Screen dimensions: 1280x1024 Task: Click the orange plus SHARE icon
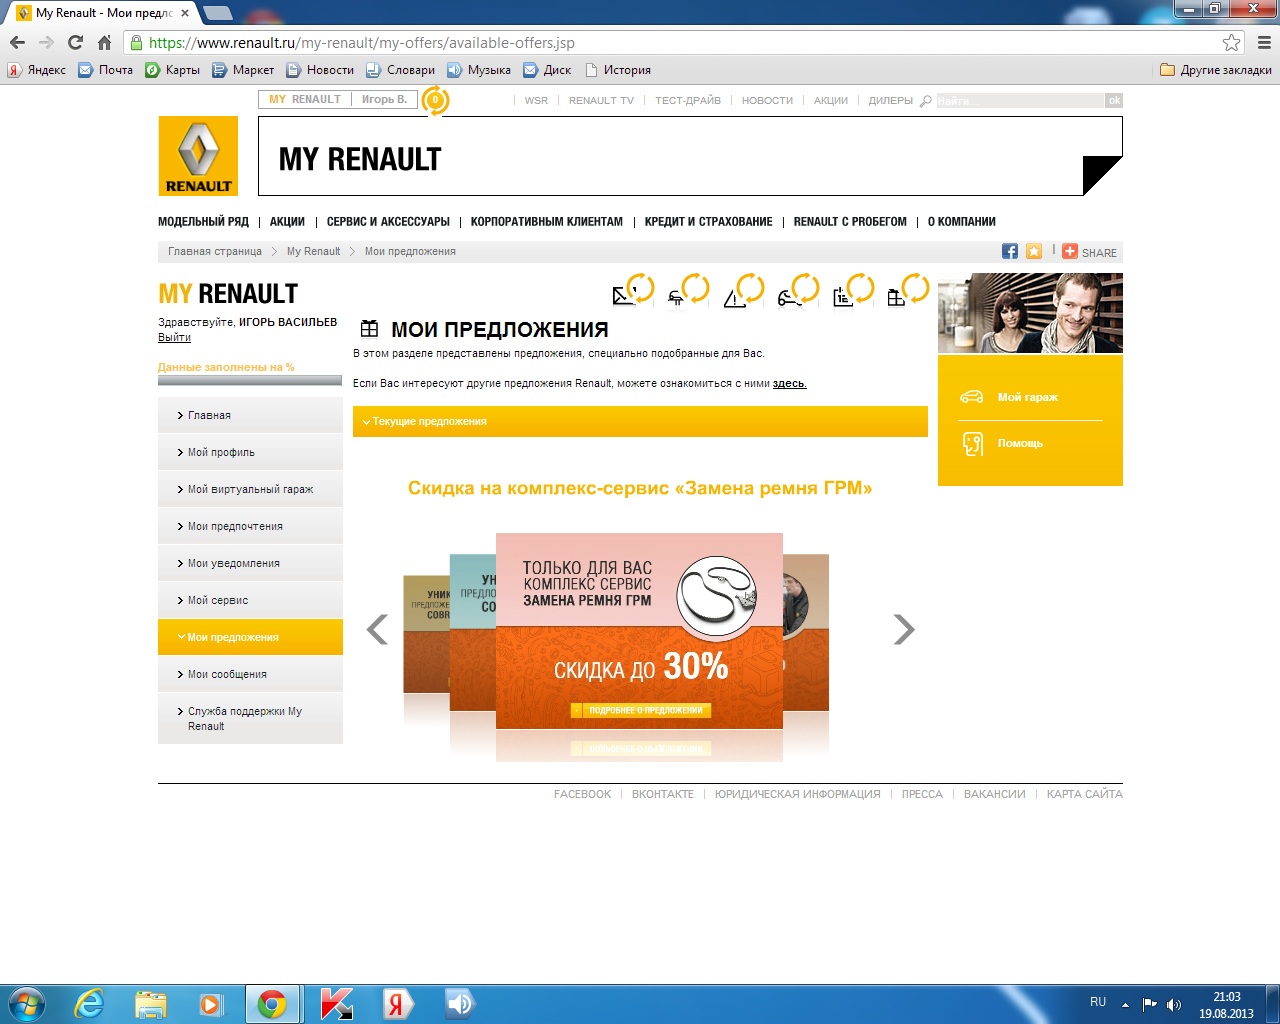(1070, 252)
